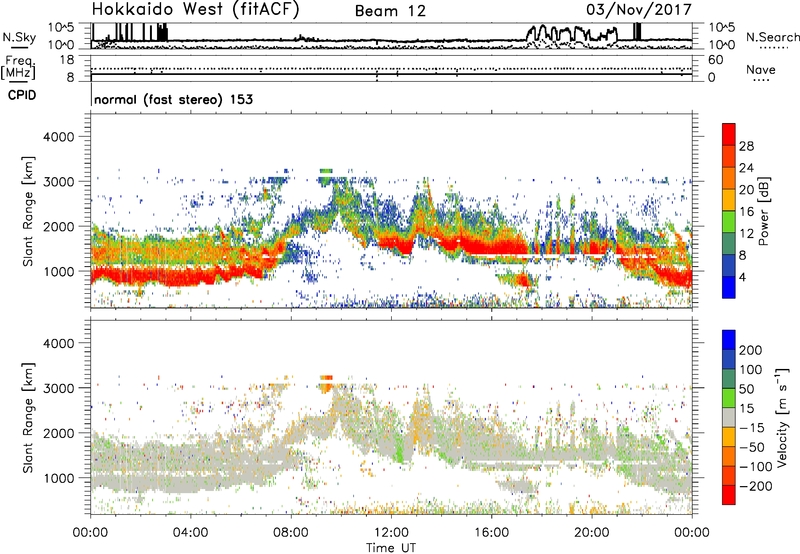The height and width of the screenshot is (554, 800).
Task: Select the "12:00" time tick label
Action: 391,533
